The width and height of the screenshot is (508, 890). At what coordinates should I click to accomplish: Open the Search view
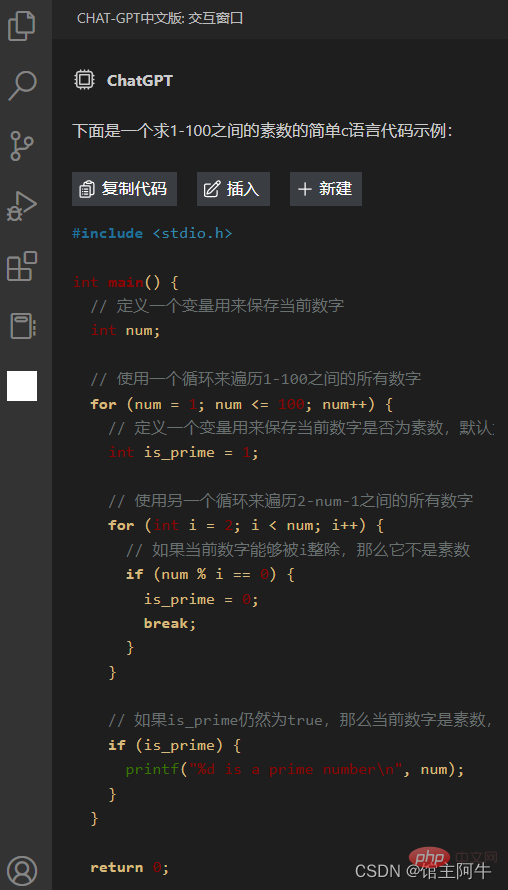[x=22, y=86]
